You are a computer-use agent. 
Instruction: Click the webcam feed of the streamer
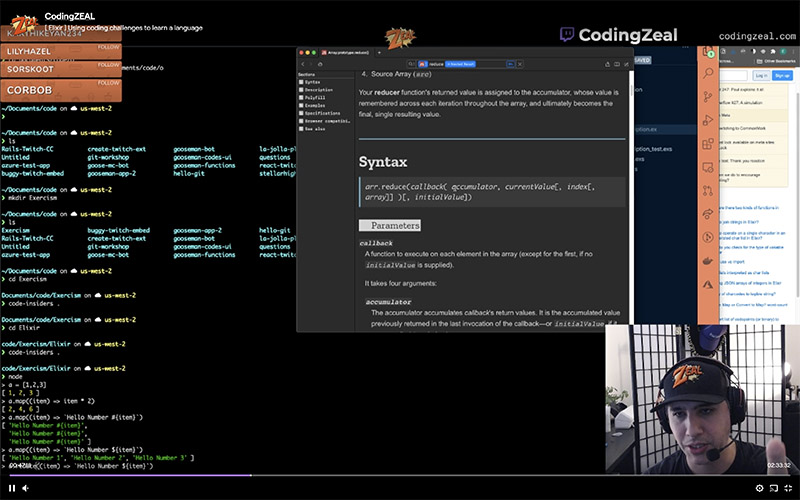coord(702,399)
